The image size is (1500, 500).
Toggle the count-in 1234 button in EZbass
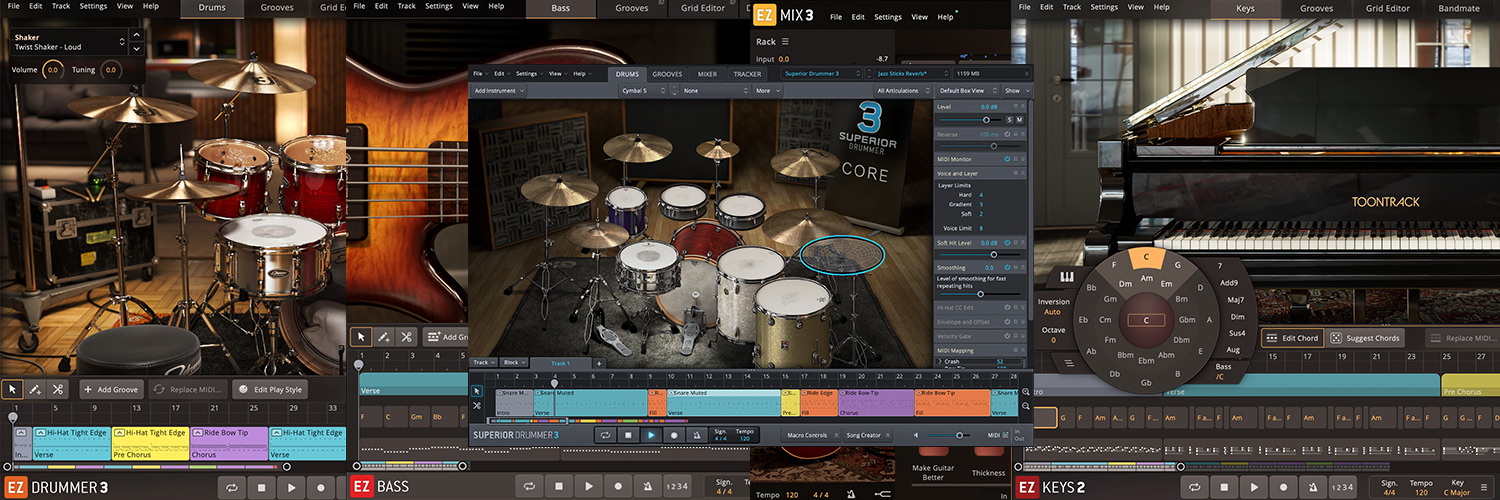pyautogui.click(x=678, y=486)
